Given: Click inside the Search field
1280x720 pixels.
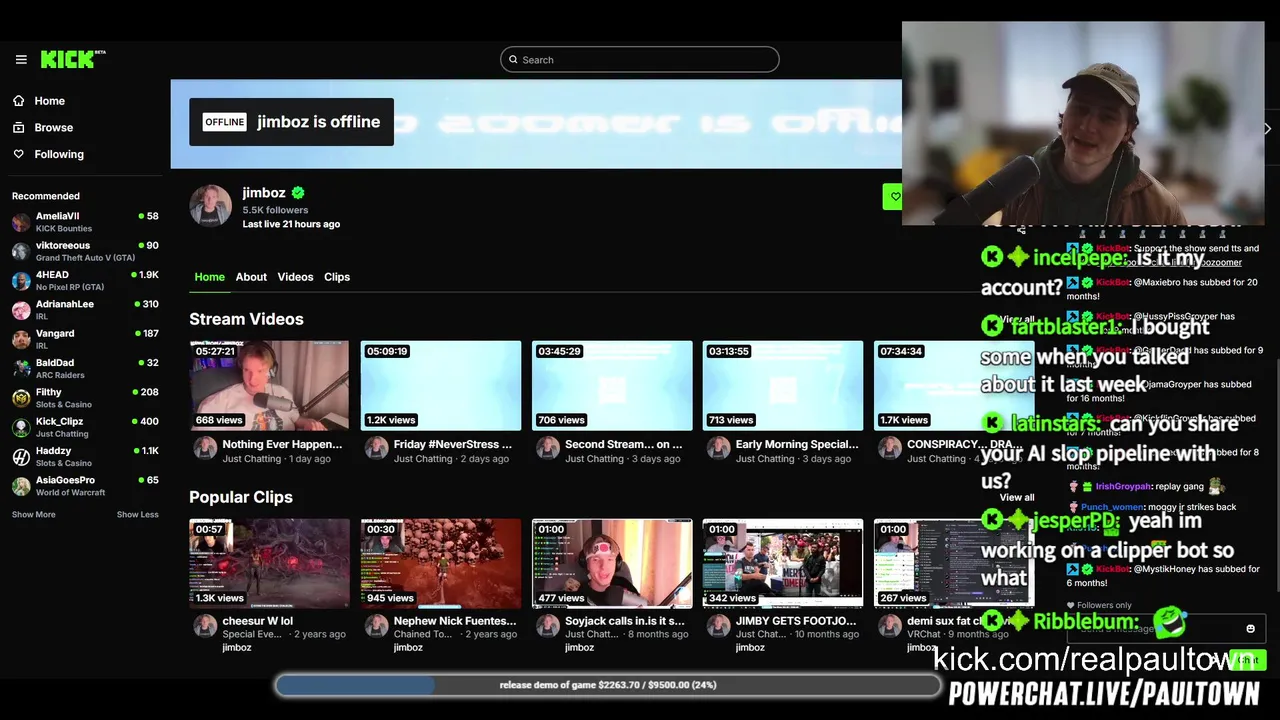Looking at the screenshot, I should 640,60.
